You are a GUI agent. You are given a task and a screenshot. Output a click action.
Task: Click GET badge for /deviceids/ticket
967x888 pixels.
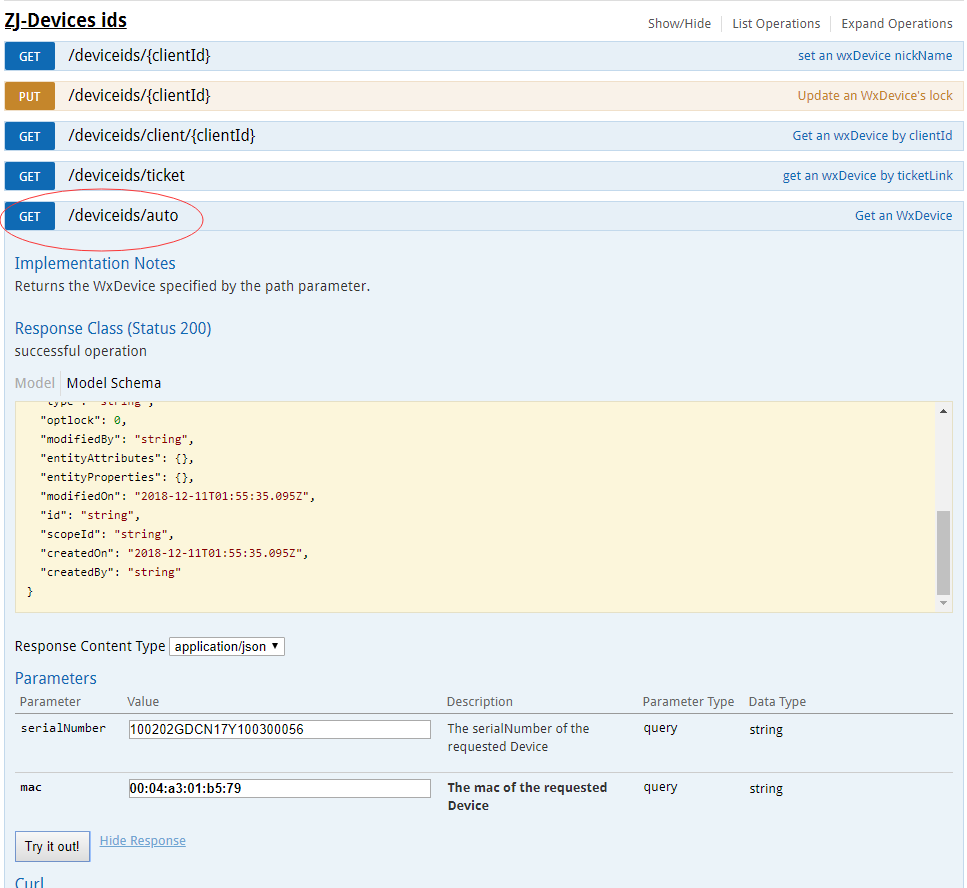(x=30, y=176)
